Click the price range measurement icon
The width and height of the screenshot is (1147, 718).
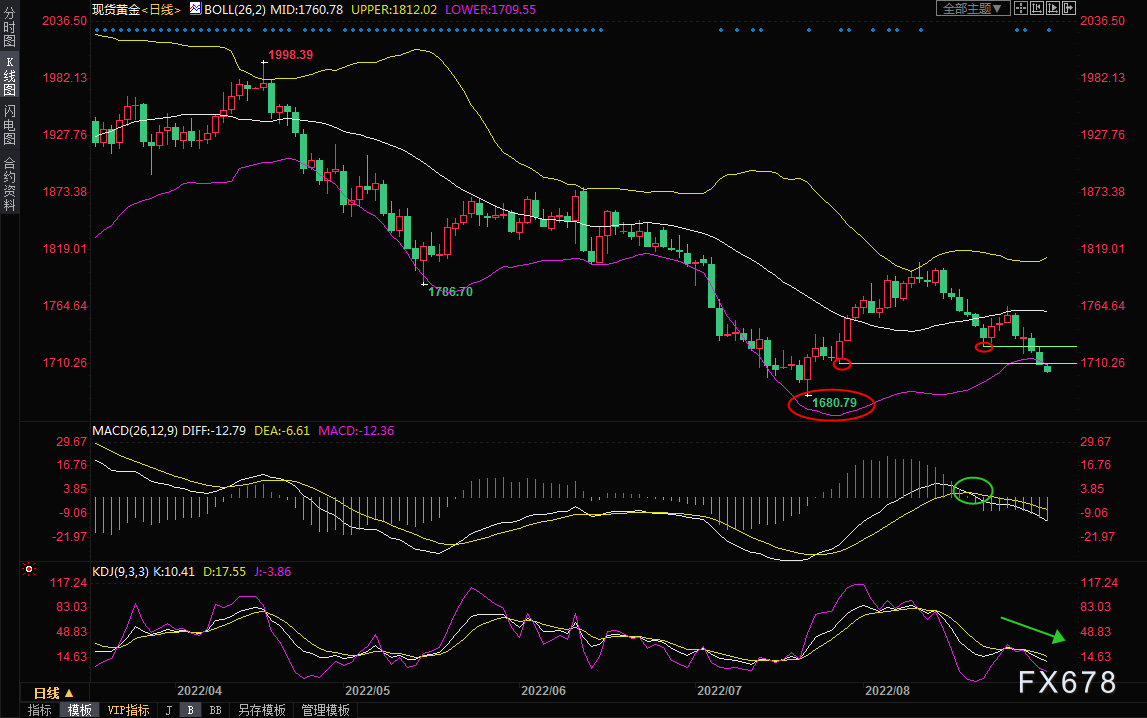(x=1037, y=8)
